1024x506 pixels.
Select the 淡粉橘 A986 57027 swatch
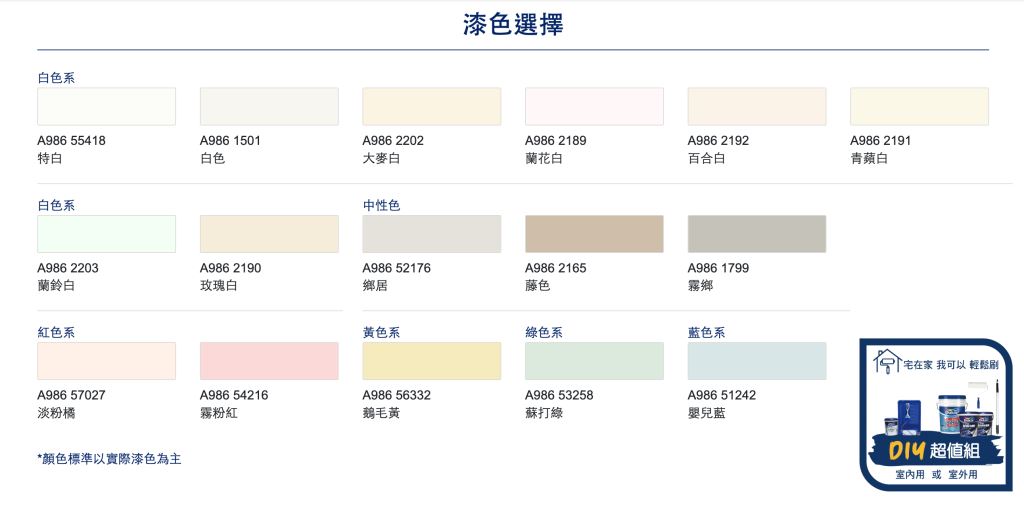point(106,361)
